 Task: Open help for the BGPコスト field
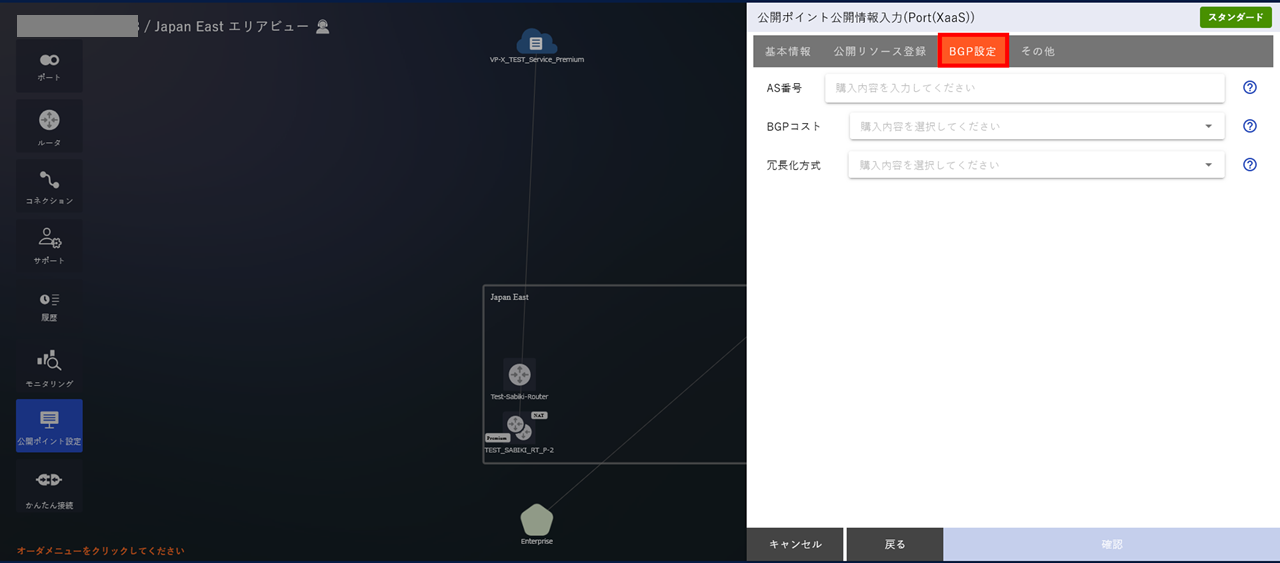tap(1249, 126)
